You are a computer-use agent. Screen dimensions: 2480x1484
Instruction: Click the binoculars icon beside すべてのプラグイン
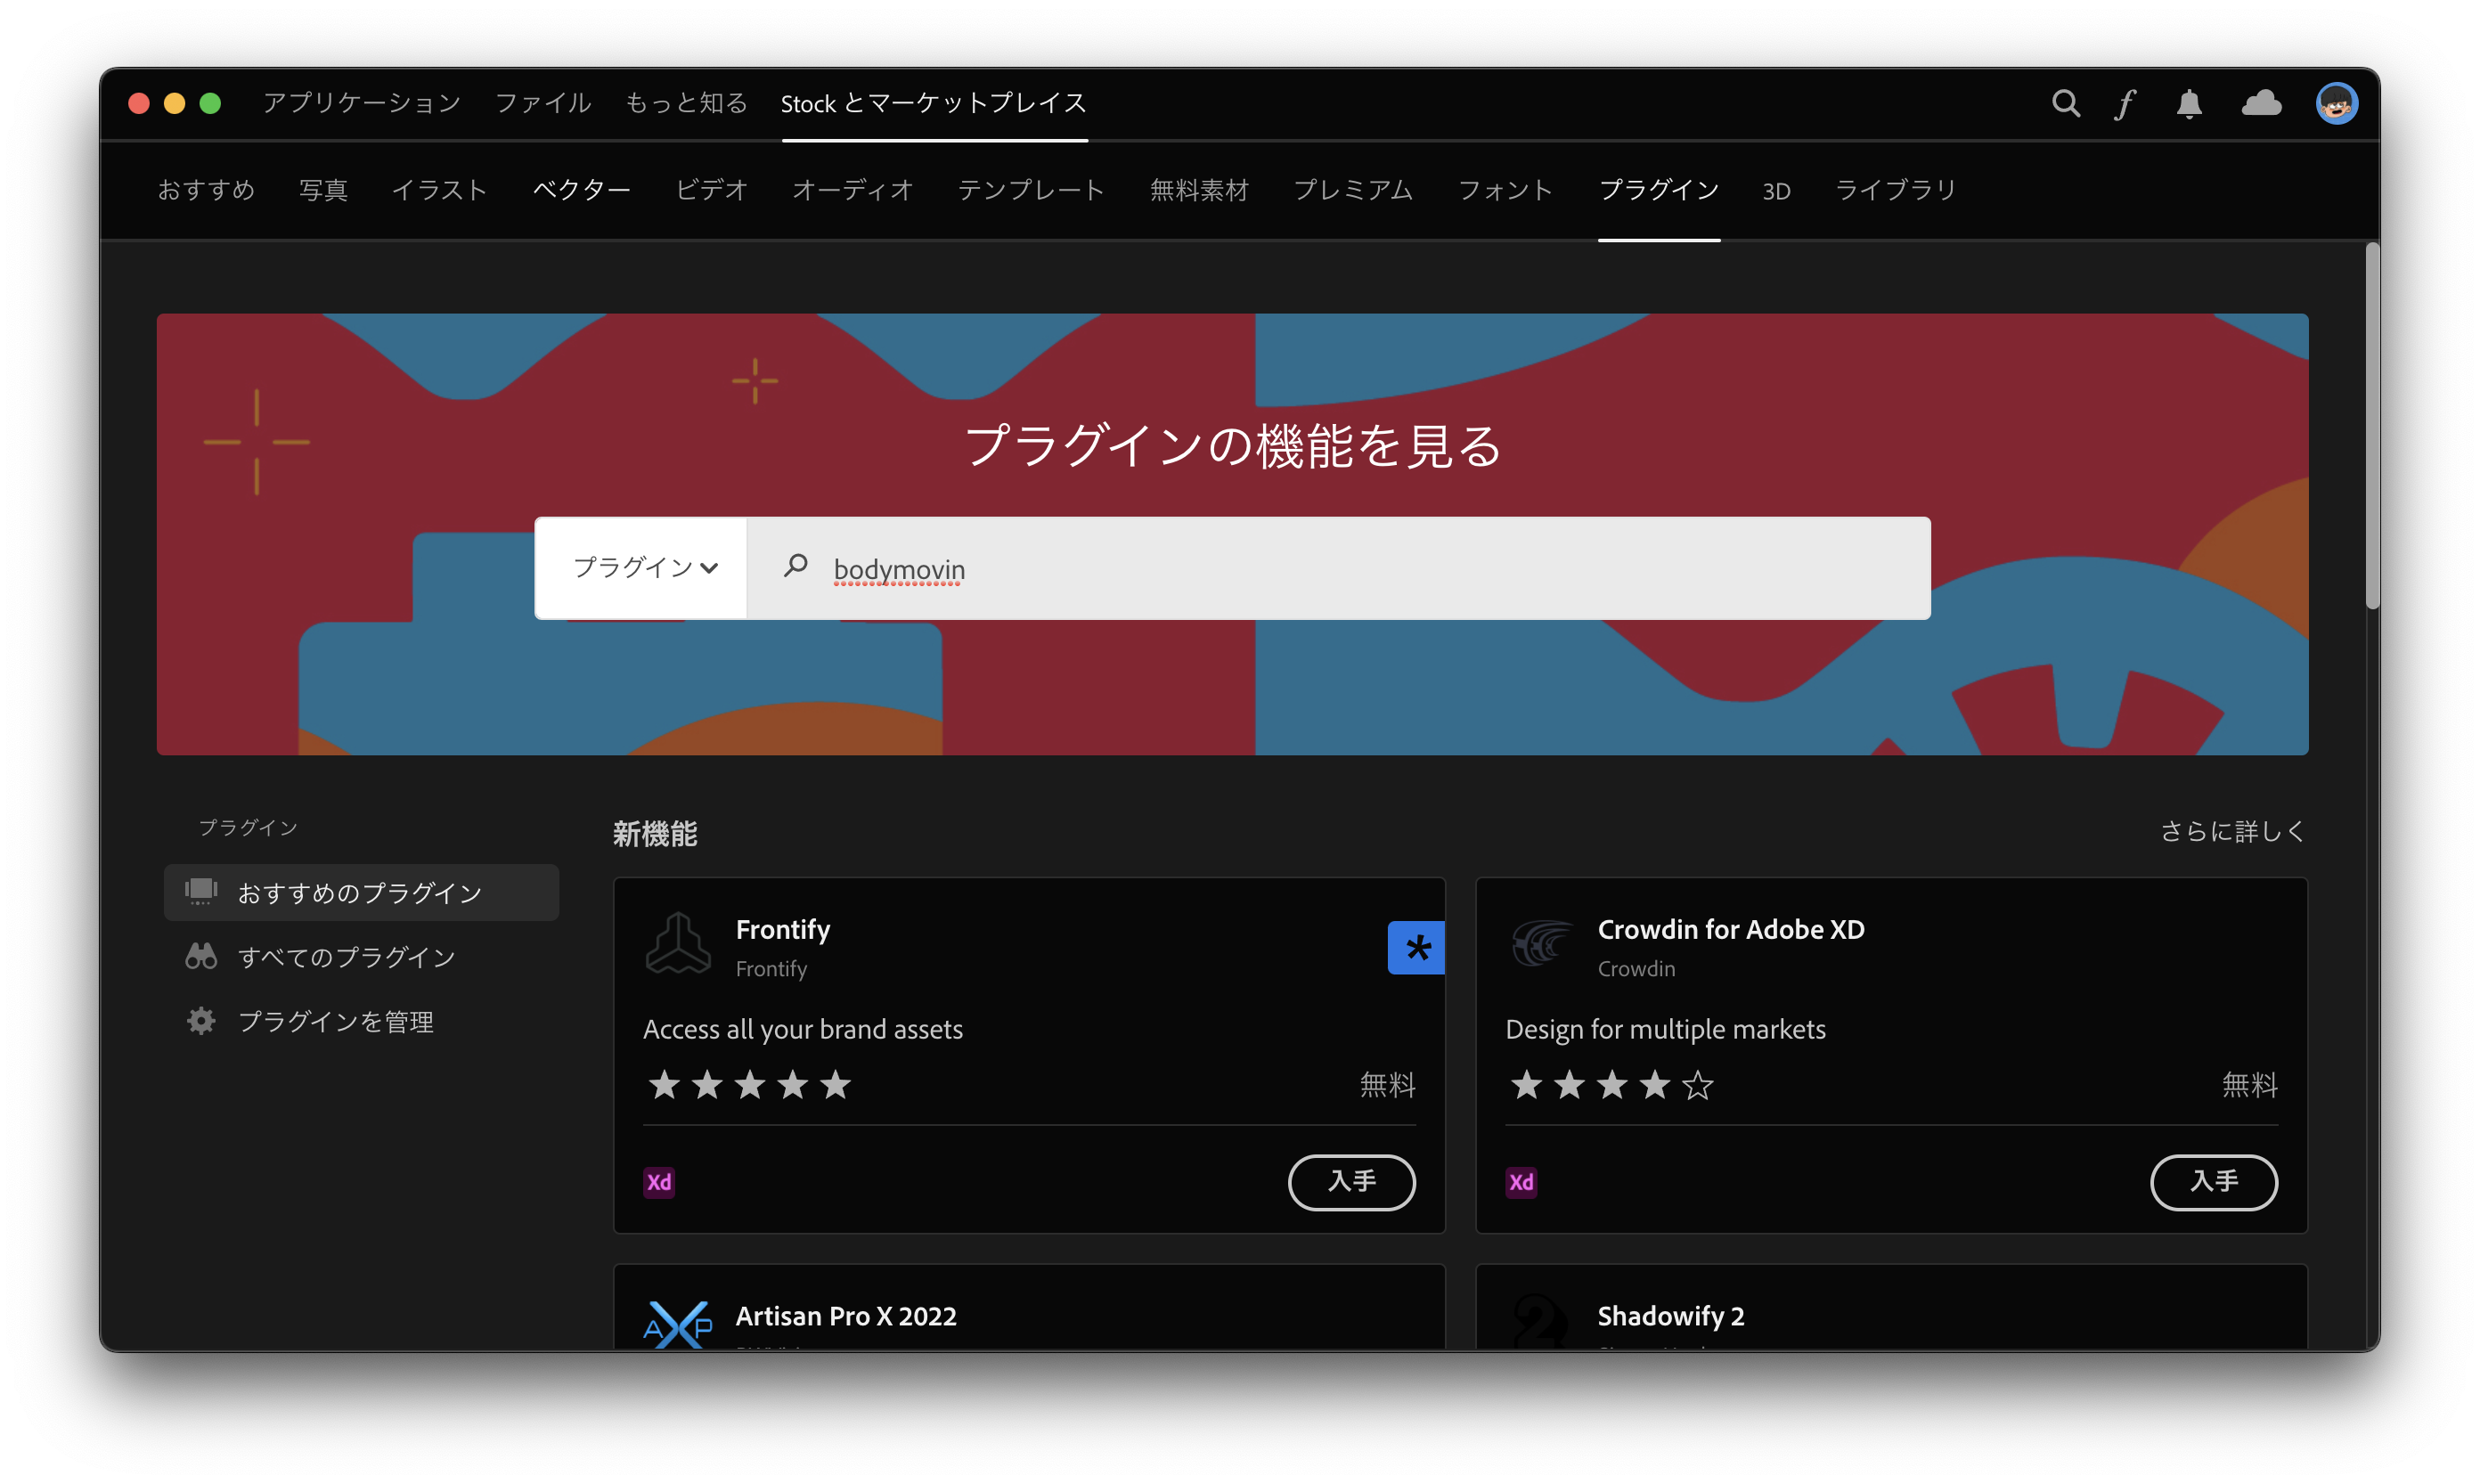click(x=201, y=956)
